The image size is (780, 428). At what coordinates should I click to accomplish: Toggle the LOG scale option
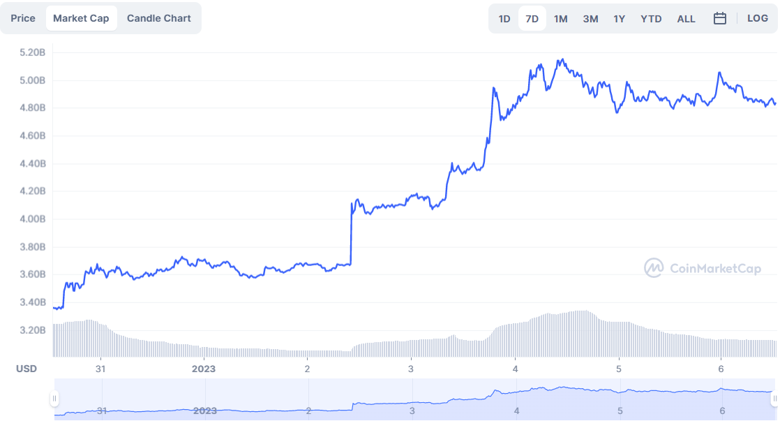point(757,18)
